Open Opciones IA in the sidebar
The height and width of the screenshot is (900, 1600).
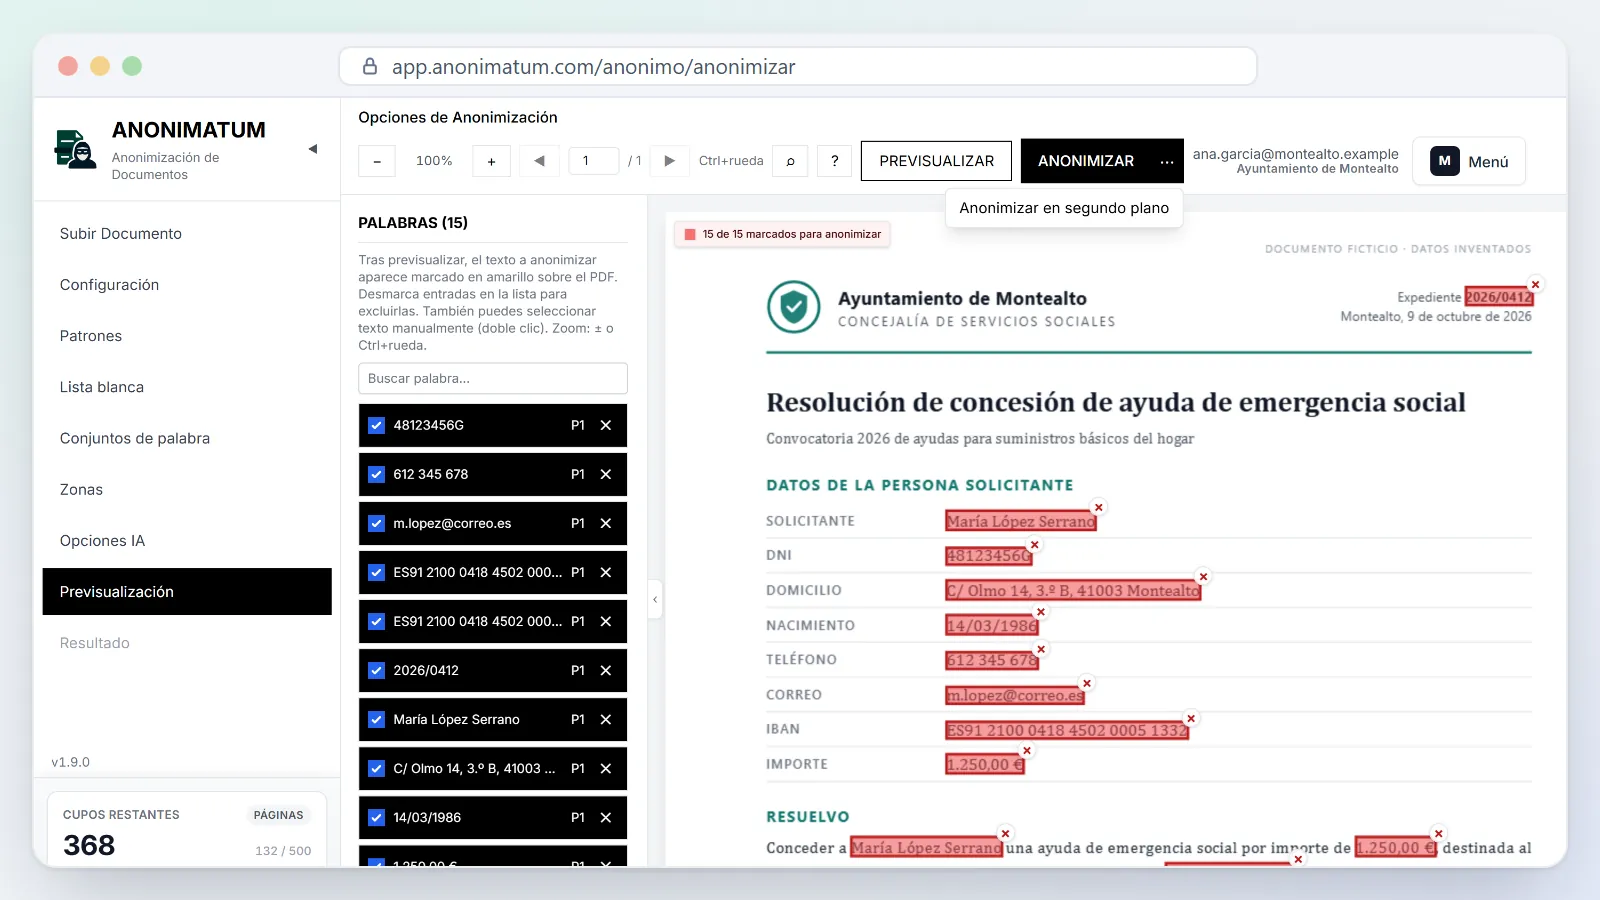187,541
